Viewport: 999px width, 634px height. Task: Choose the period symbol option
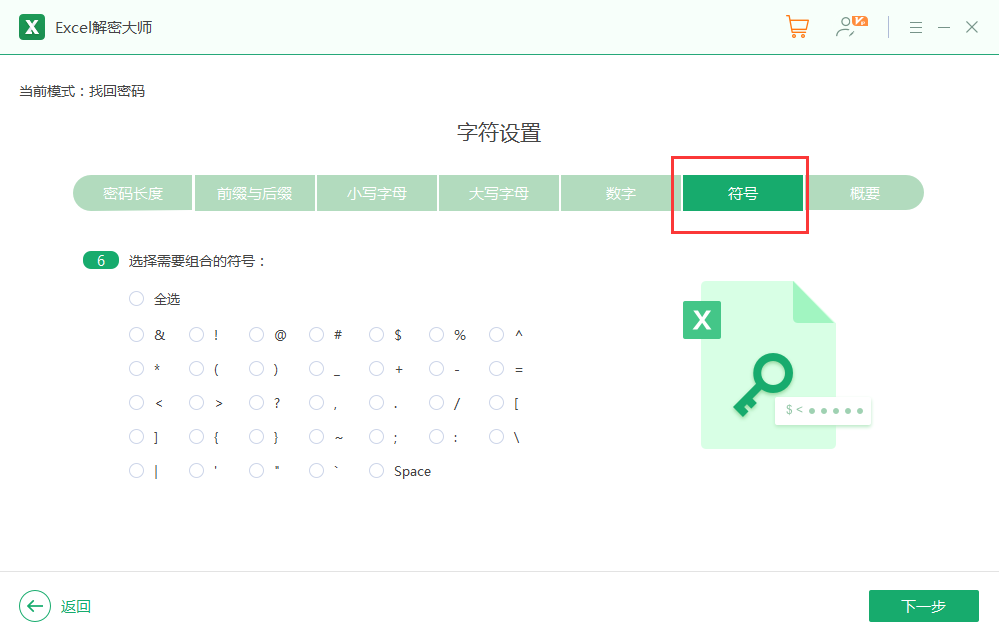point(377,403)
